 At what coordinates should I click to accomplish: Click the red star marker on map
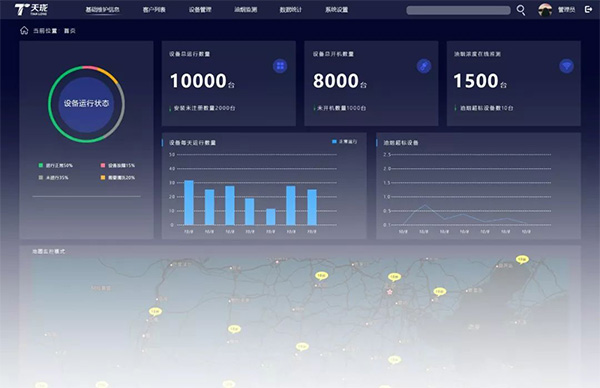click(x=390, y=292)
